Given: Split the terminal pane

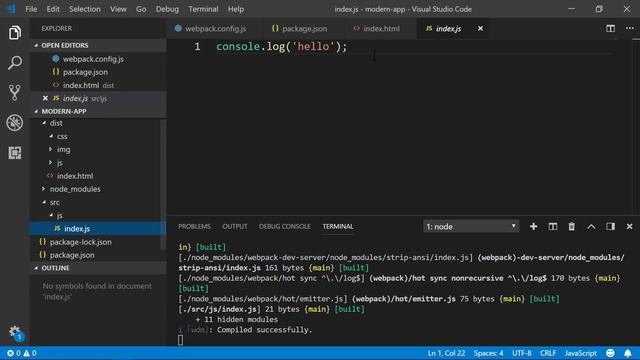Looking at the screenshot, I should [x=553, y=227].
